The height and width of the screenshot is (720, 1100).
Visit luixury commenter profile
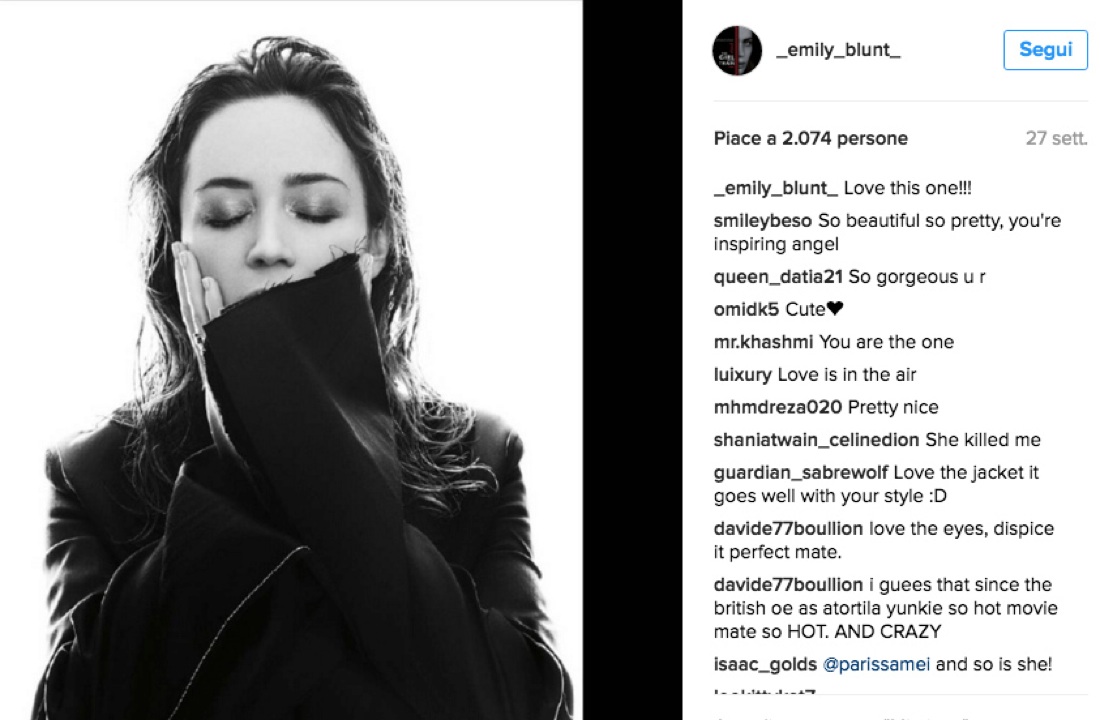(743, 375)
